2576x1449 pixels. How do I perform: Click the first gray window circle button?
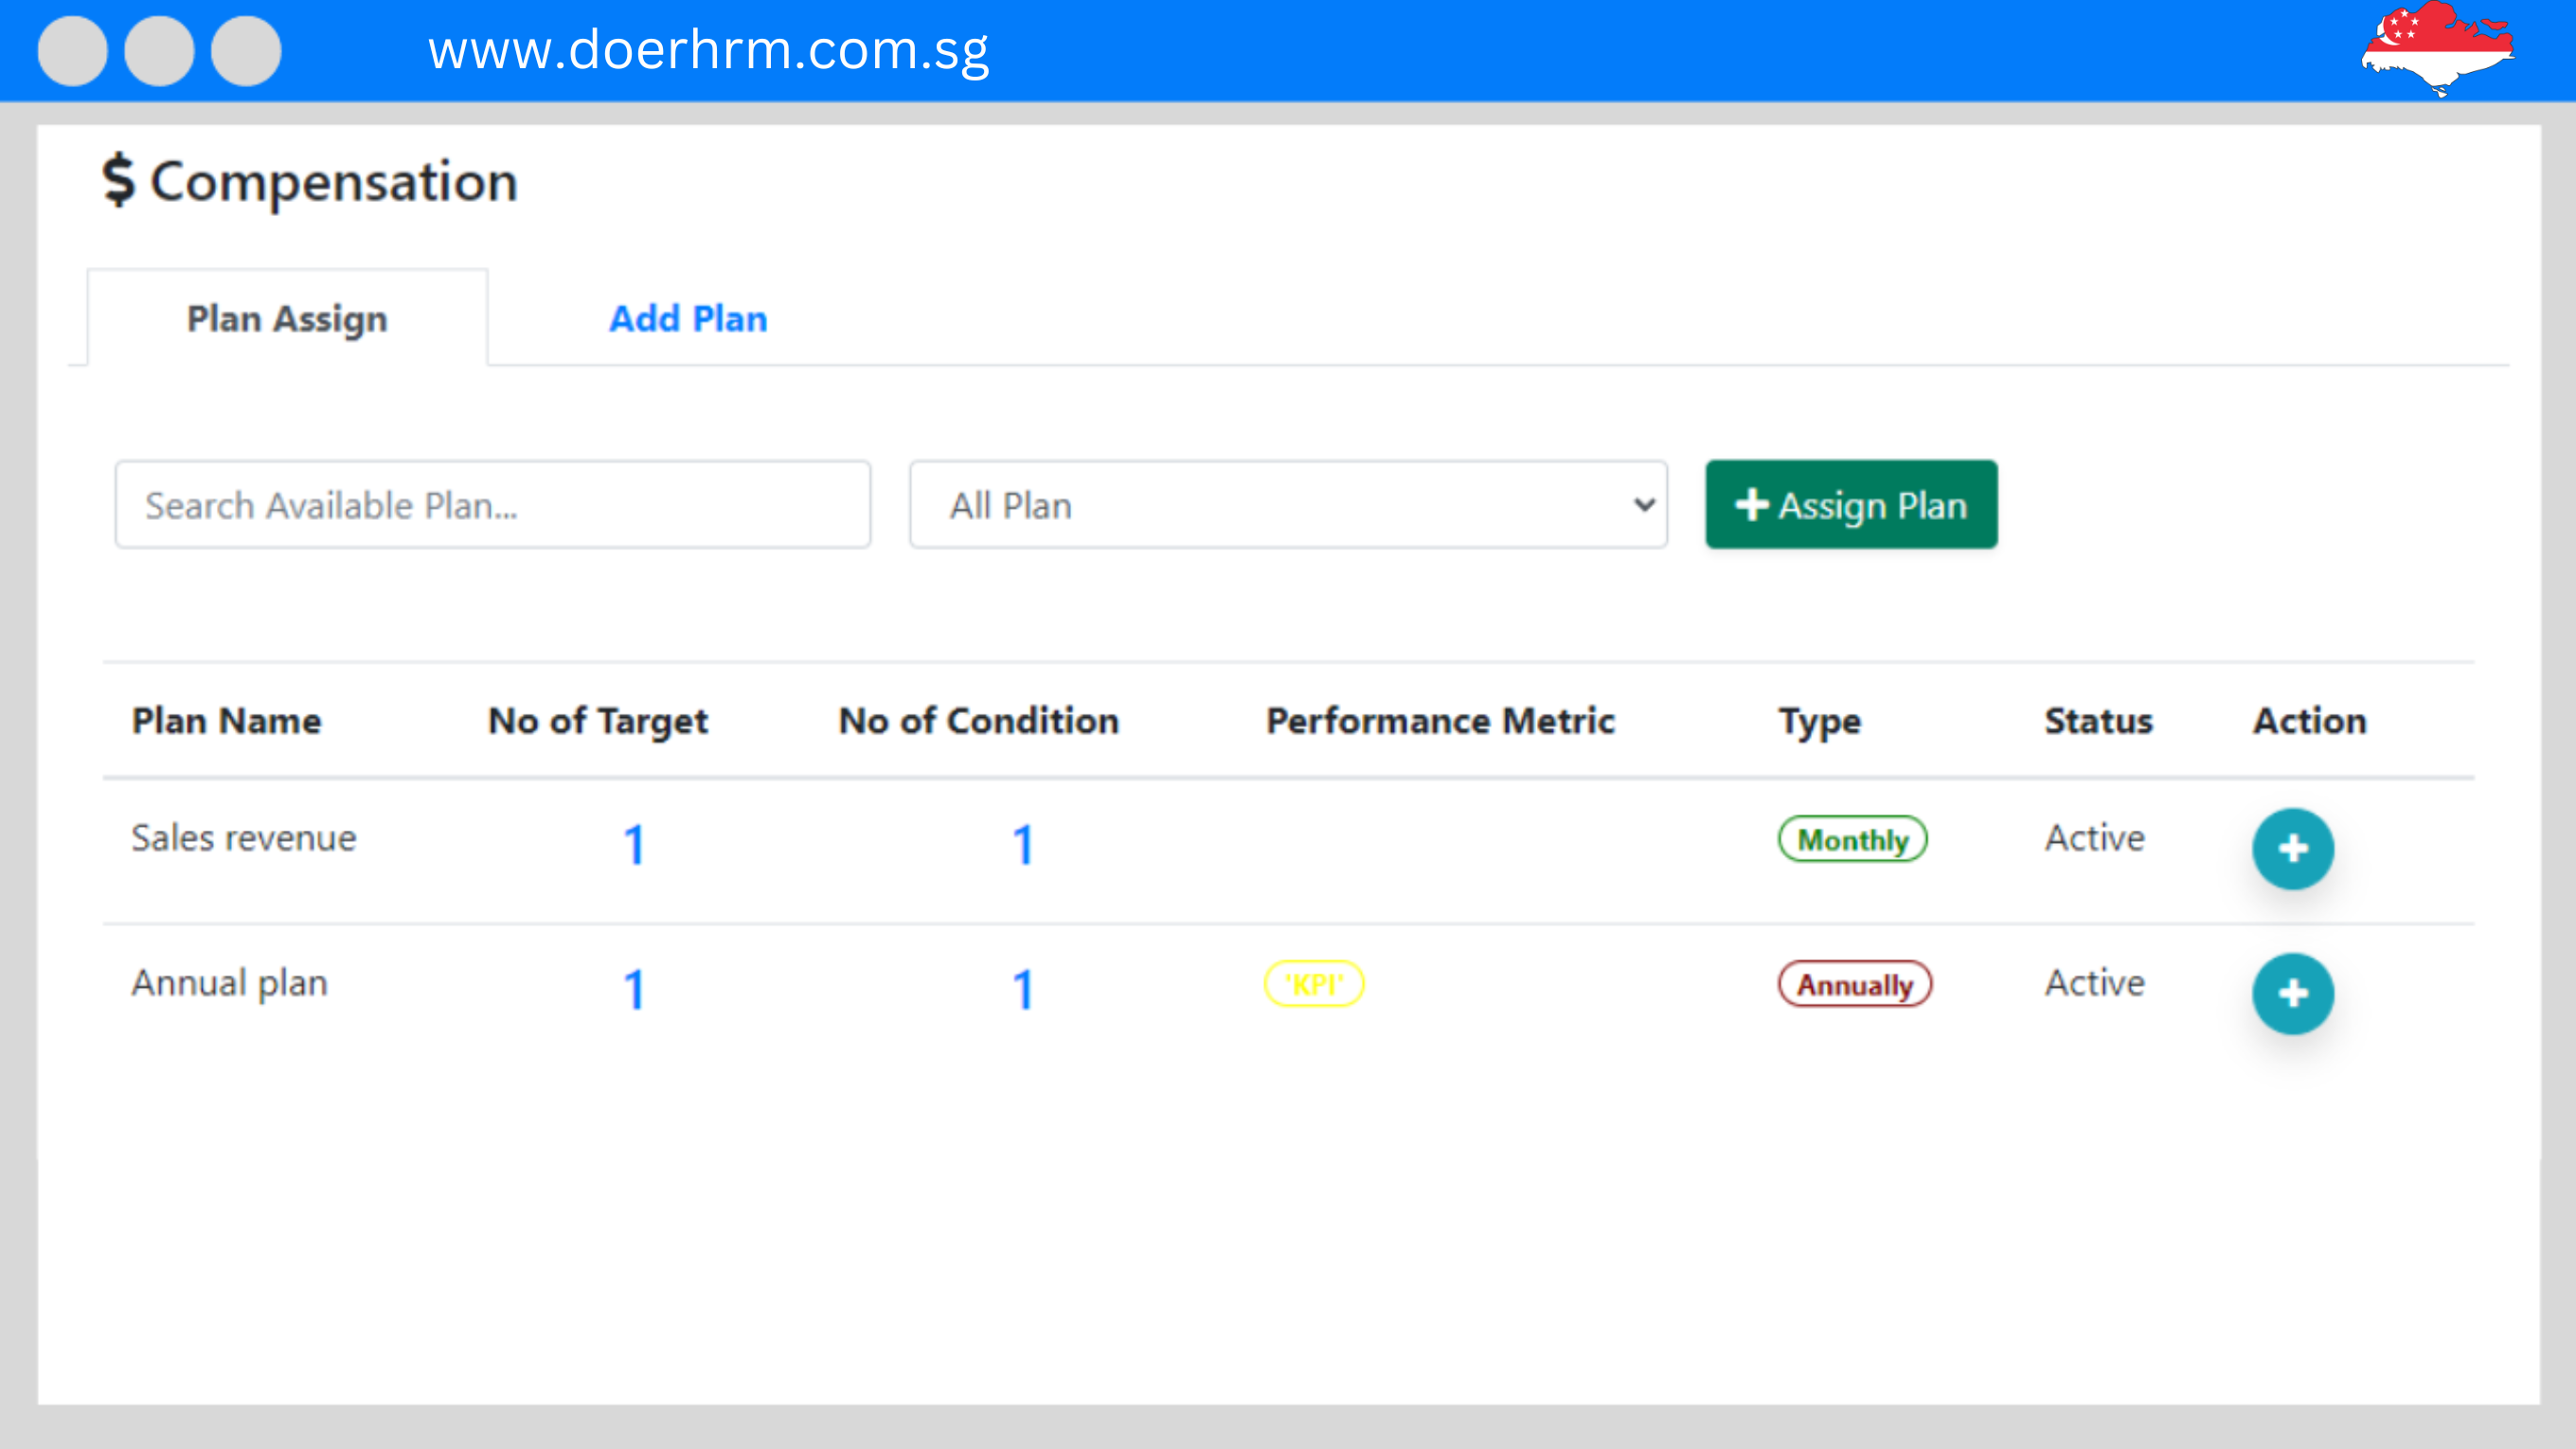pos(72,50)
